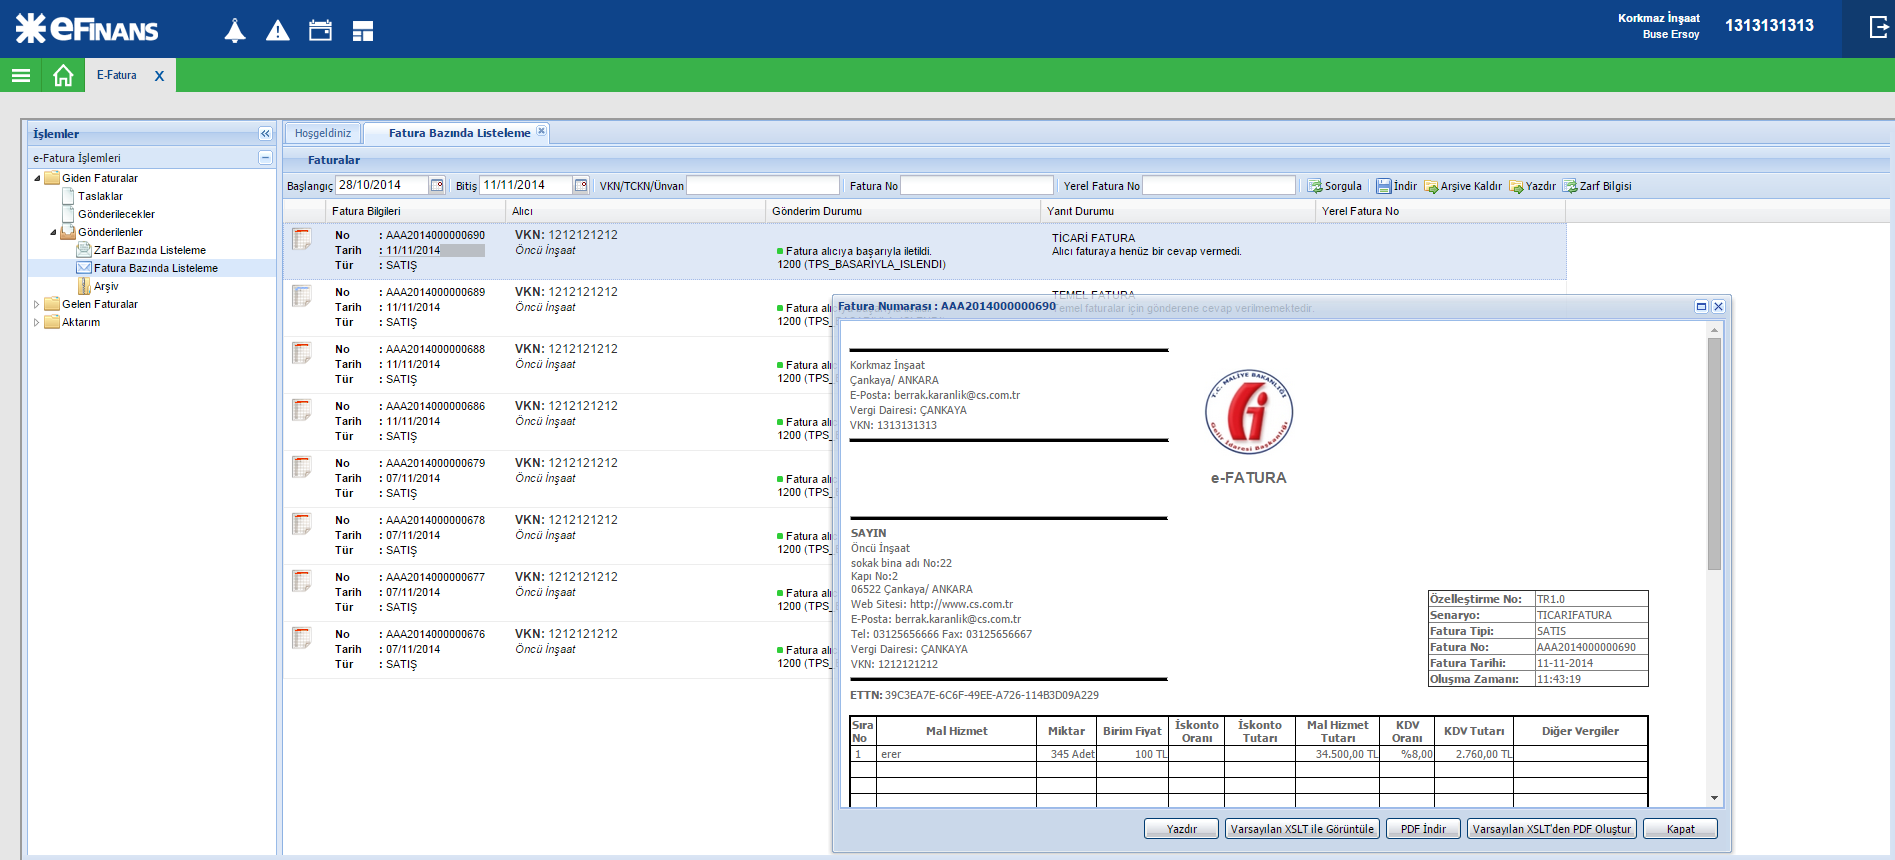Open the dashboard layout icon
This screenshot has width=1895, height=860.
click(363, 31)
